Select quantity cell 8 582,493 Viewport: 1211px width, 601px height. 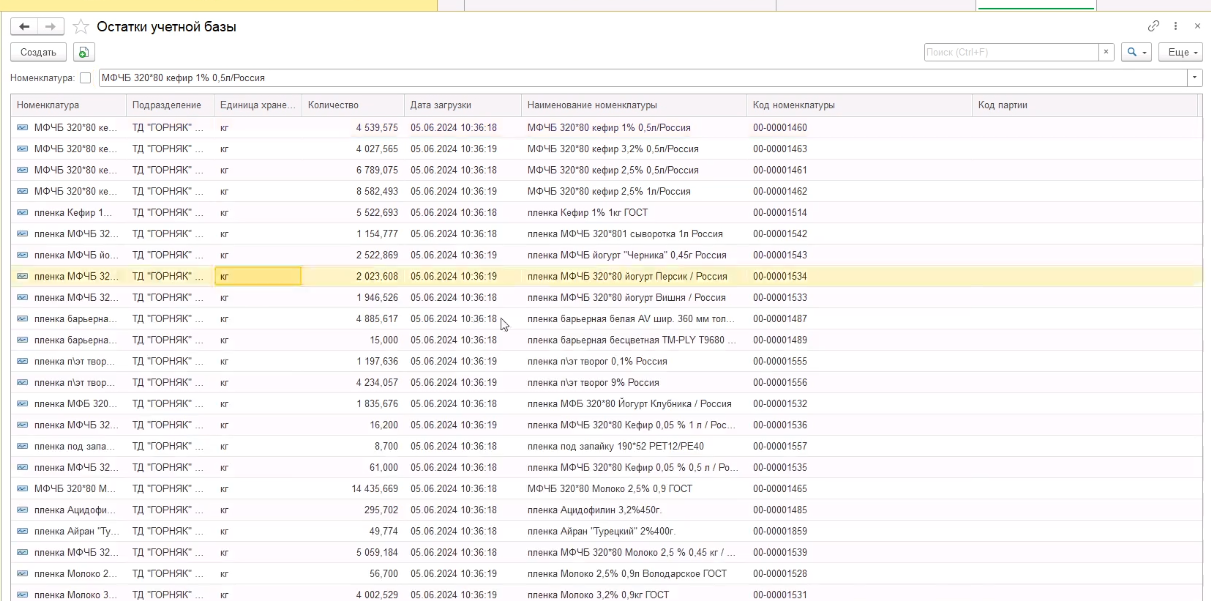[353, 191]
